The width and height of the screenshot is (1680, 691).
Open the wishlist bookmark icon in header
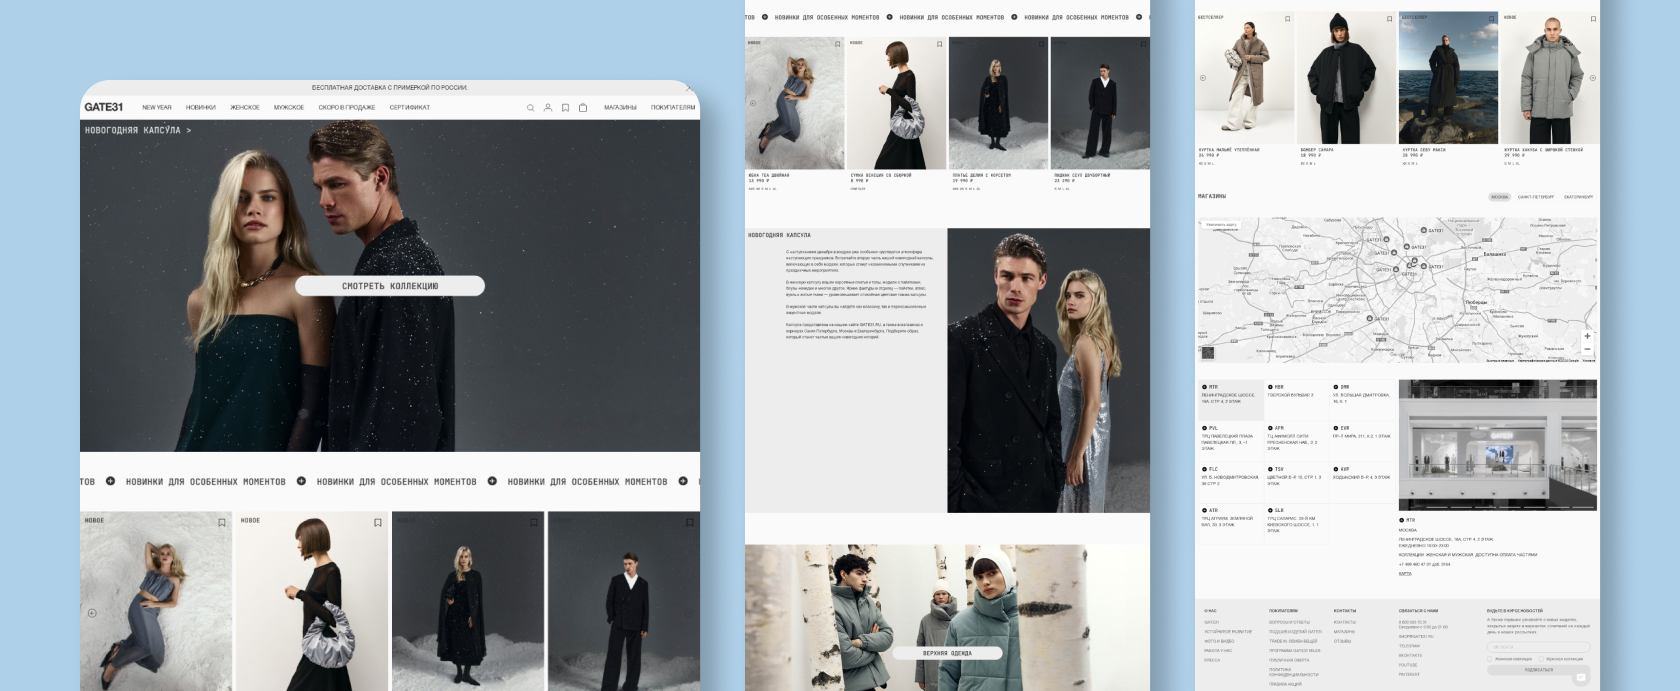[x=565, y=108]
